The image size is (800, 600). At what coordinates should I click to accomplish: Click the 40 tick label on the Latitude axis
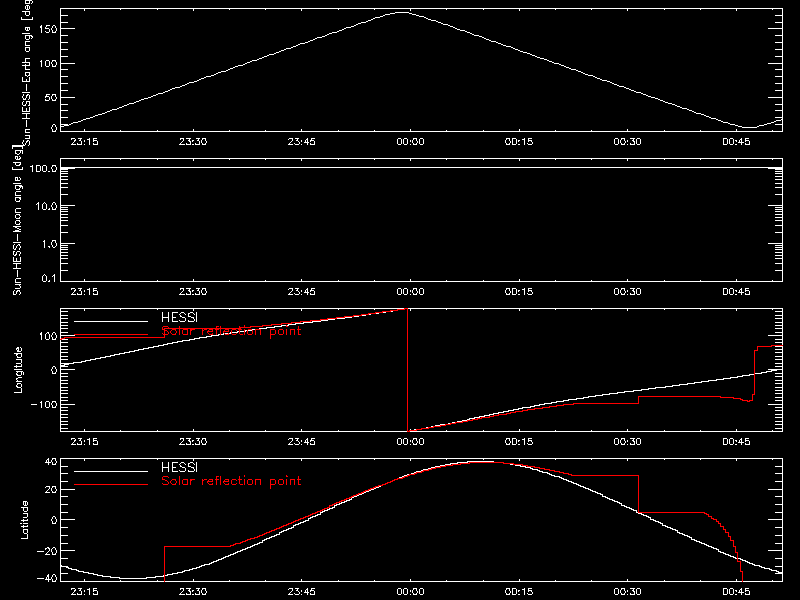51,462
